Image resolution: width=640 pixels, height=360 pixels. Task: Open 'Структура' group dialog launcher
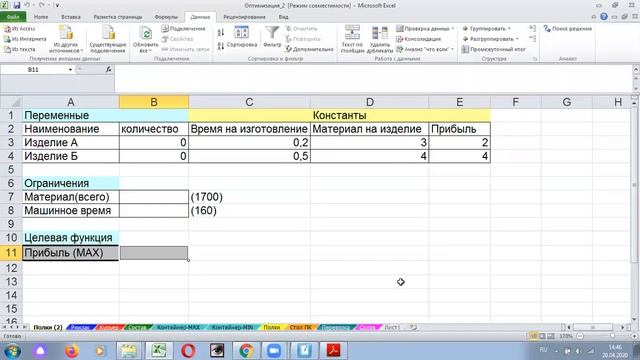click(x=535, y=59)
